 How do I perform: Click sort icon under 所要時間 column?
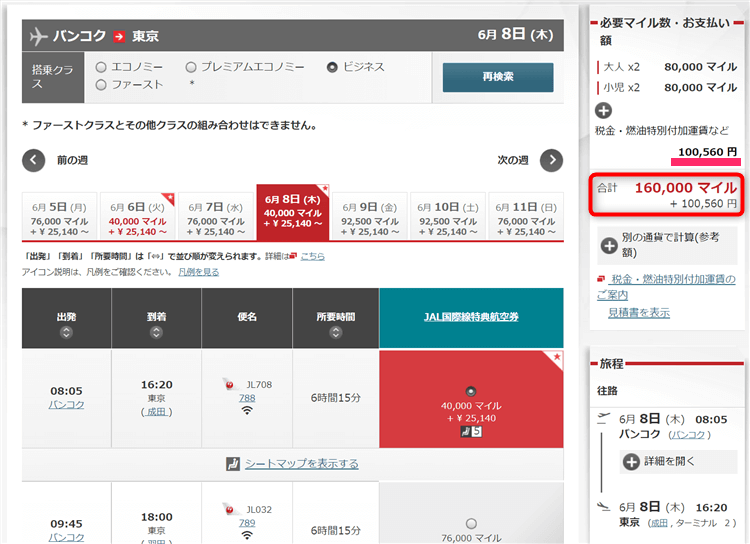335,335
